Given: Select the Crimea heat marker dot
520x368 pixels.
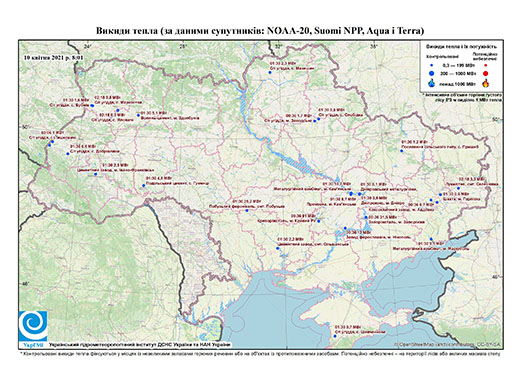Looking at the screenshot, I should (x=335, y=336).
